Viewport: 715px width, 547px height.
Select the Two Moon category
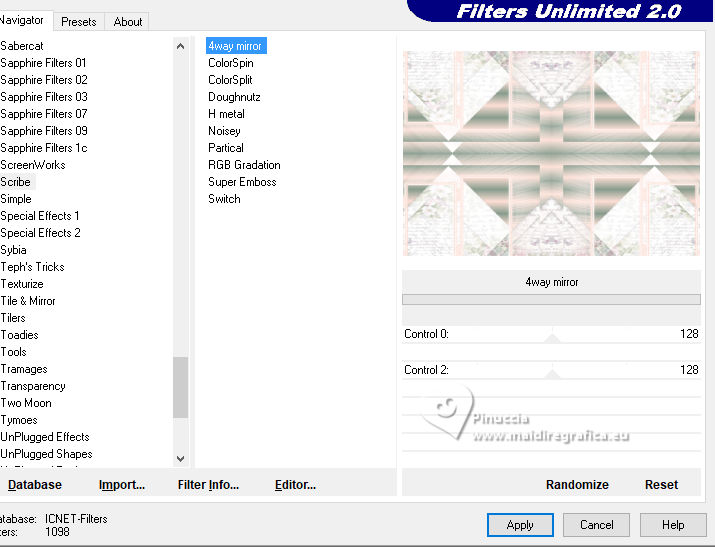[26, 403]
